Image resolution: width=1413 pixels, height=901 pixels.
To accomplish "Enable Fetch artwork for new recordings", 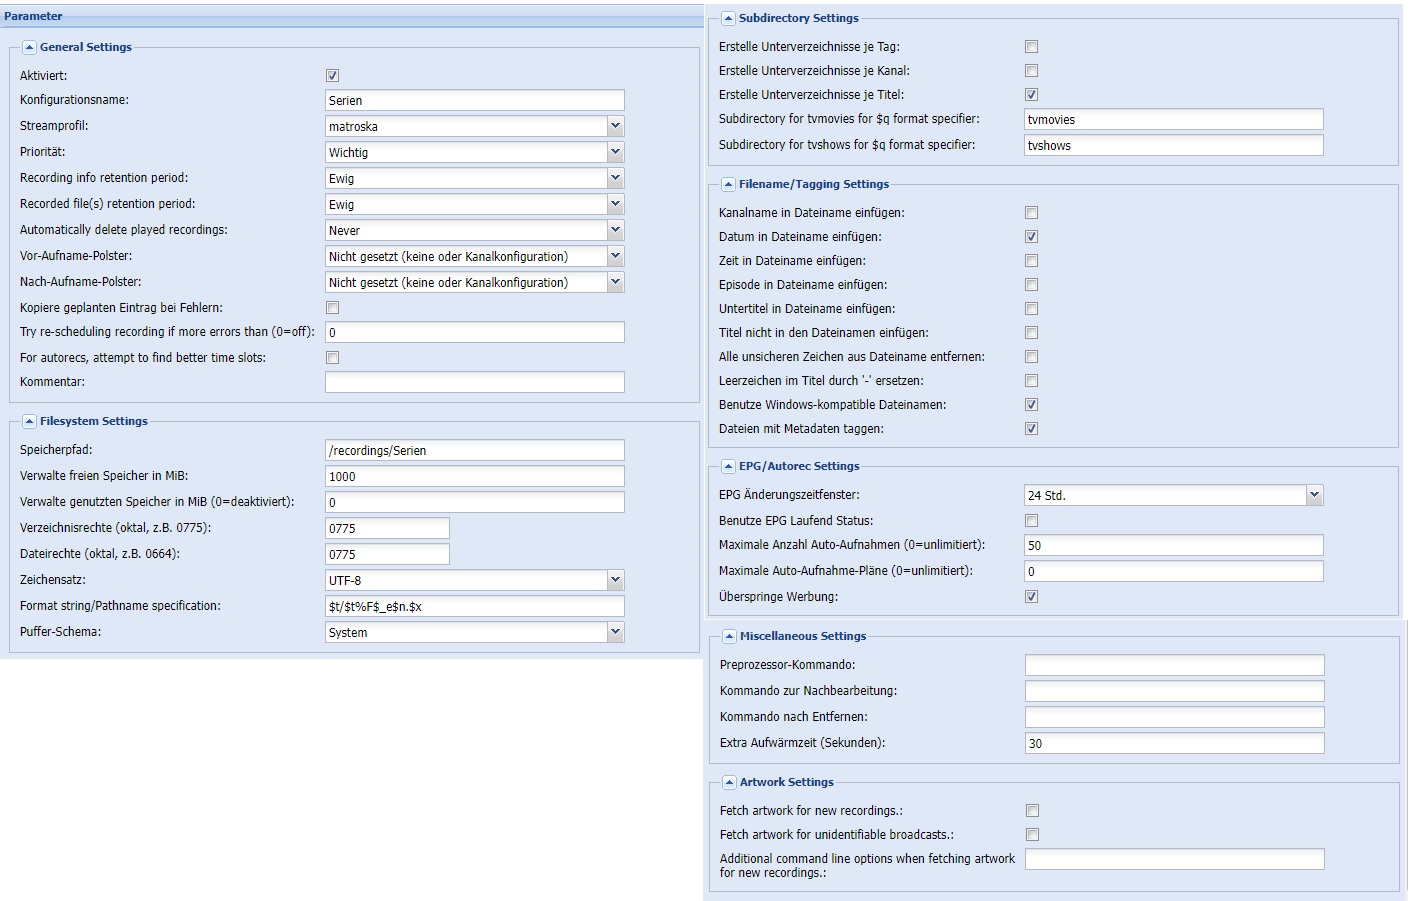I will click(1032, 810).
